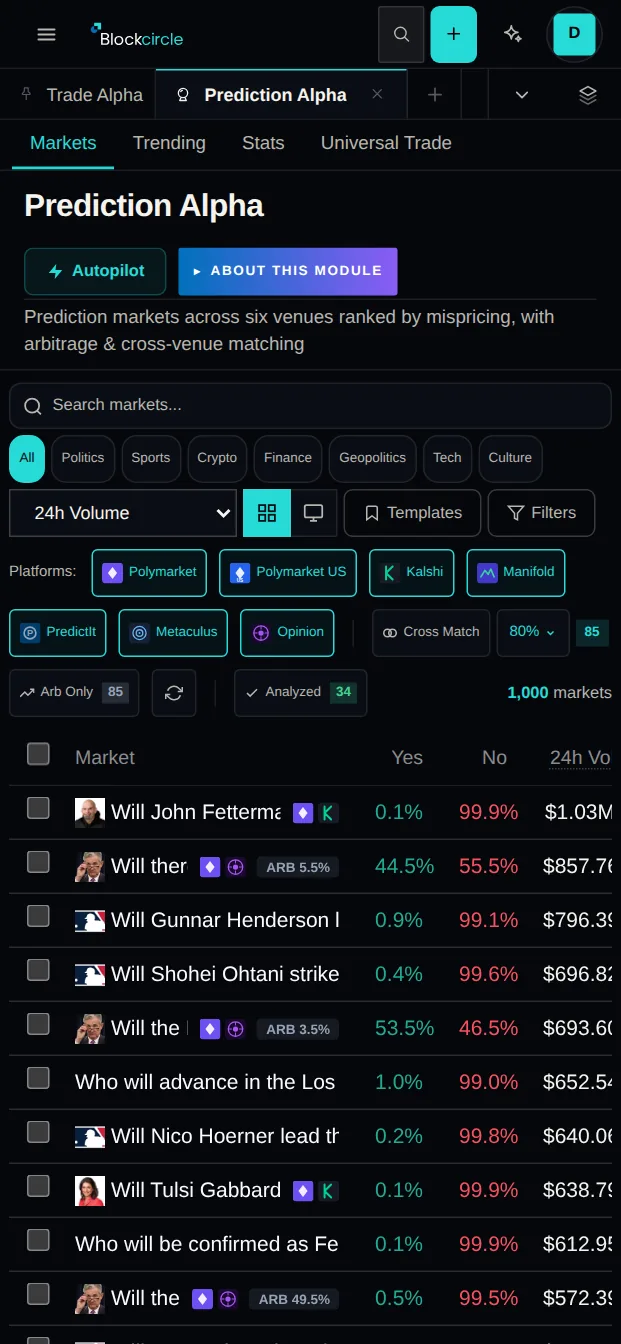The height and width of the screenshot is (1344, 621).
Task: Open the hamburger menu
Action: (x=46, y=34)
